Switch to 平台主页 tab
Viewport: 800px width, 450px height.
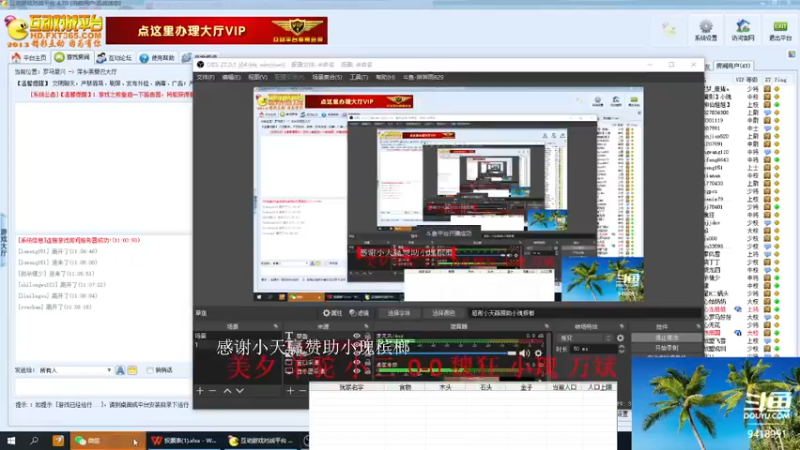[30, 57]
